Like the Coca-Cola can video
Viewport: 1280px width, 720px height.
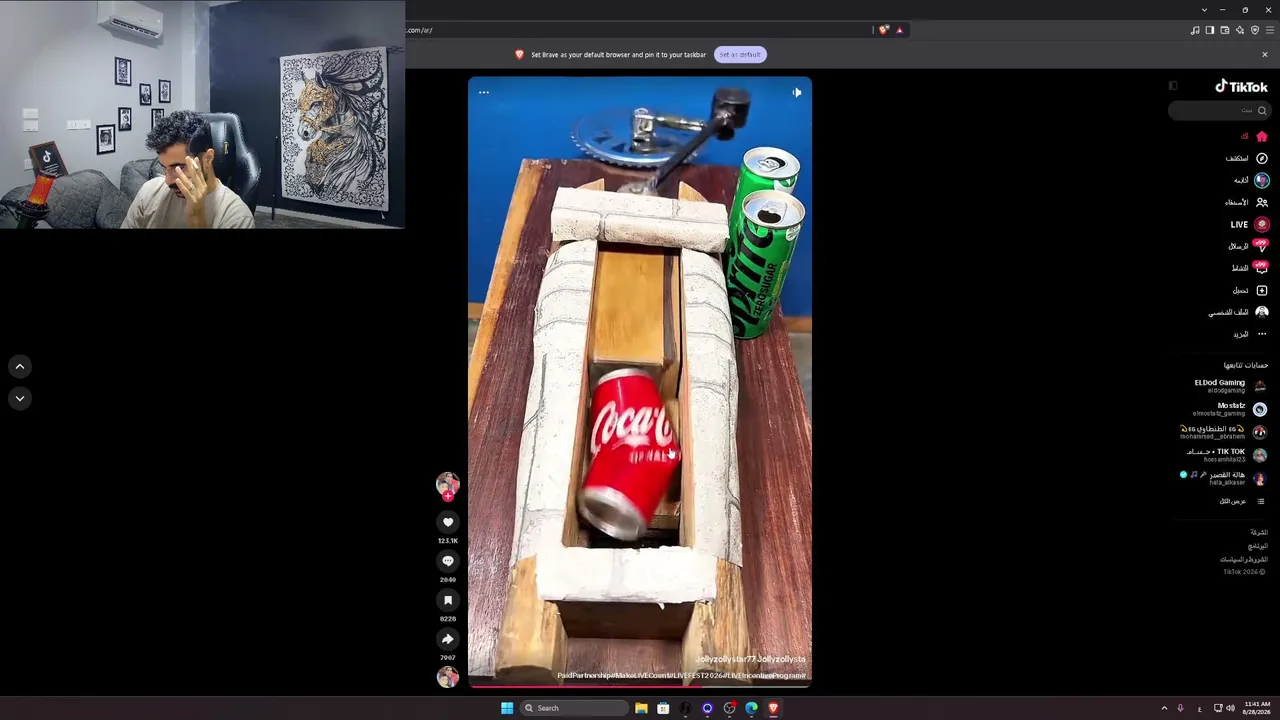448,522
